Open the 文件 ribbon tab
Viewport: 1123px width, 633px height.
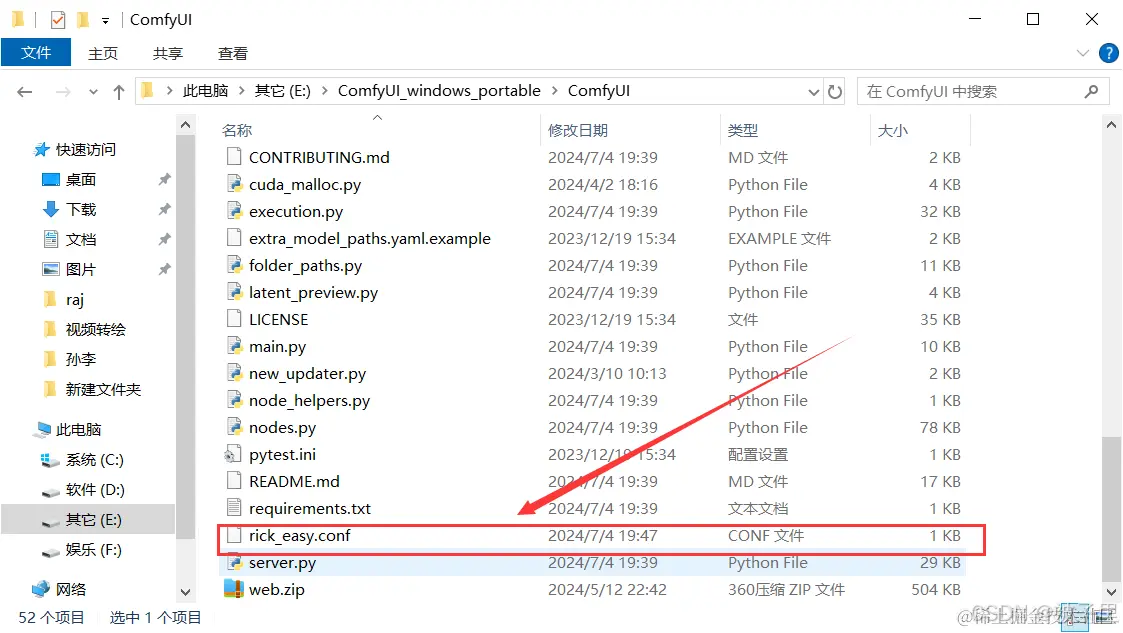pyautogui.click(x=36, y=53)
